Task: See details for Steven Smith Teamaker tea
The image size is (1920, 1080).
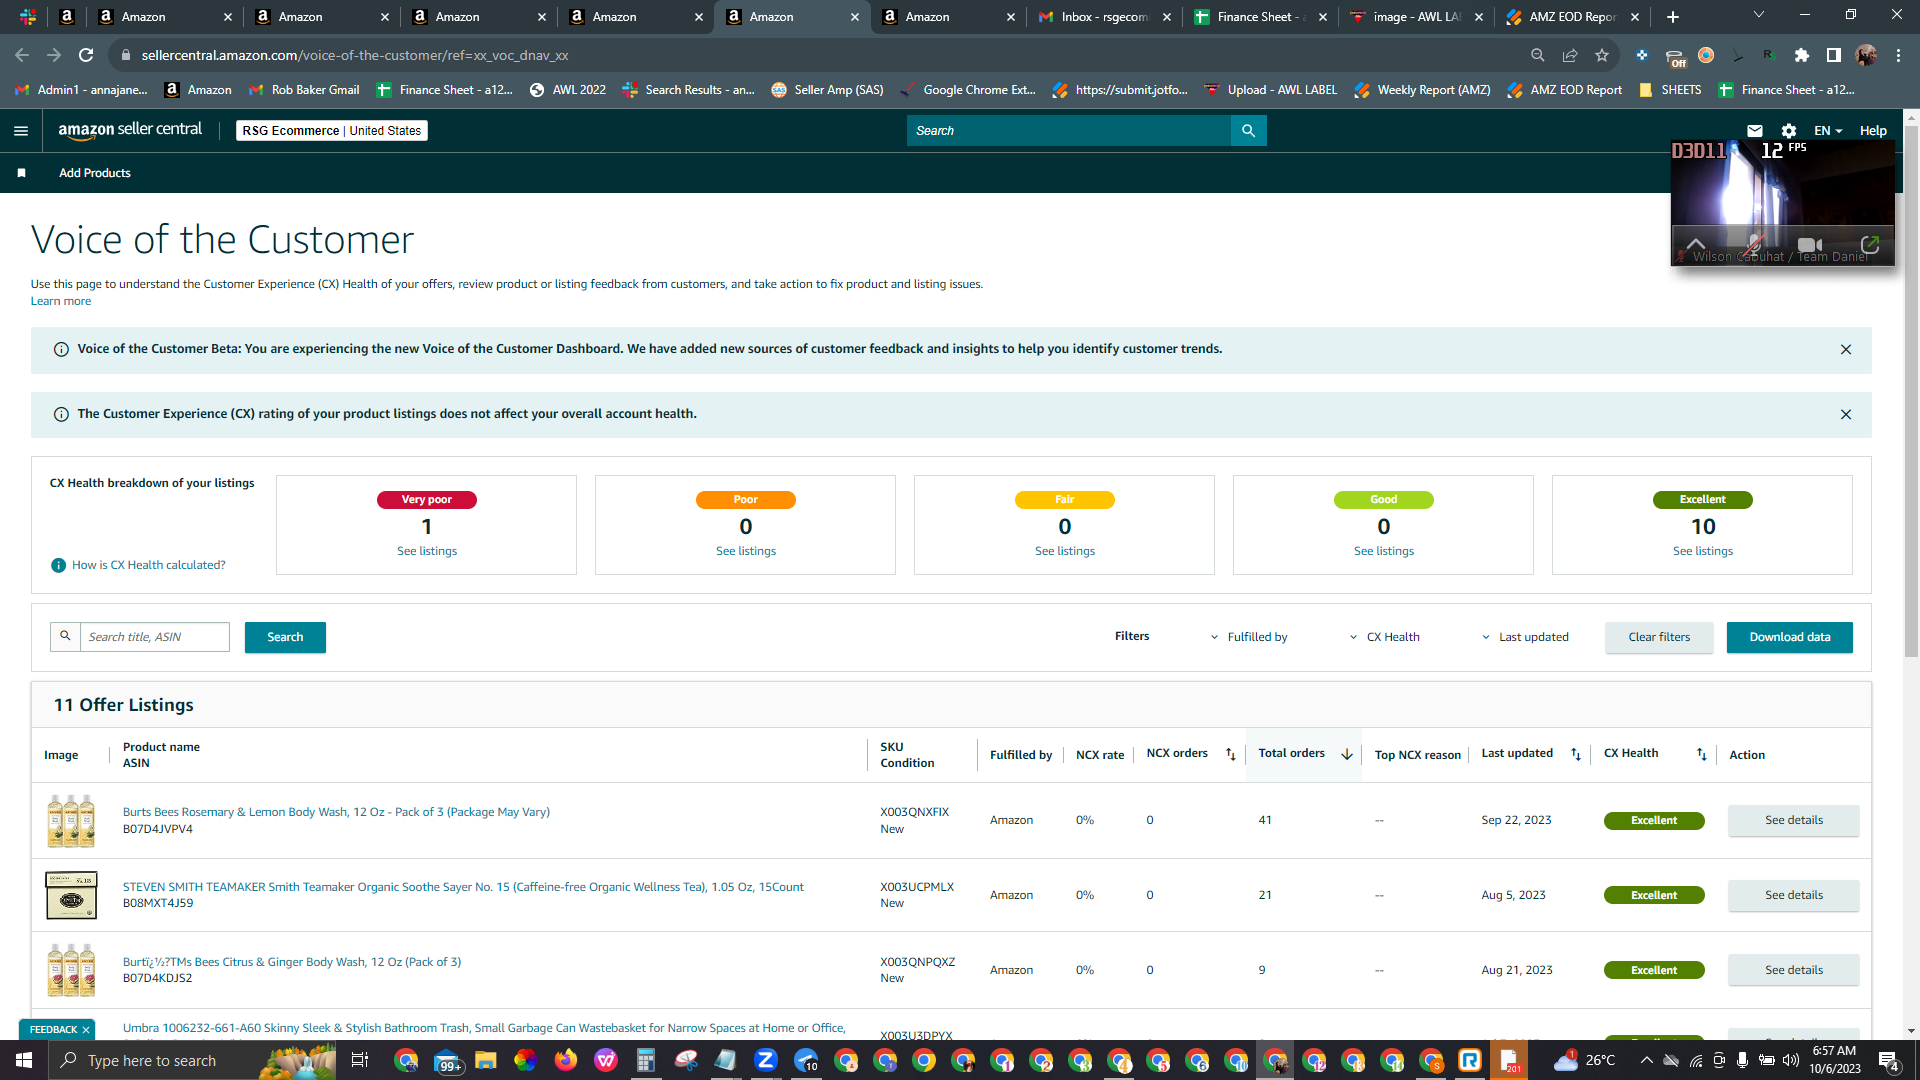Action: 1793,895
